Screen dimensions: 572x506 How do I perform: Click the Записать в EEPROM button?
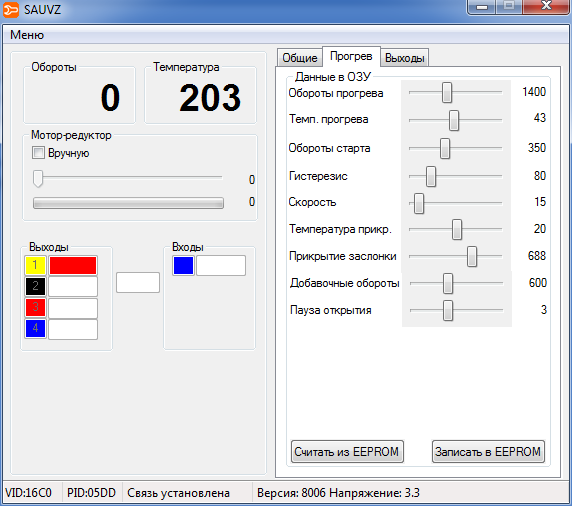(x=488, y=452)
